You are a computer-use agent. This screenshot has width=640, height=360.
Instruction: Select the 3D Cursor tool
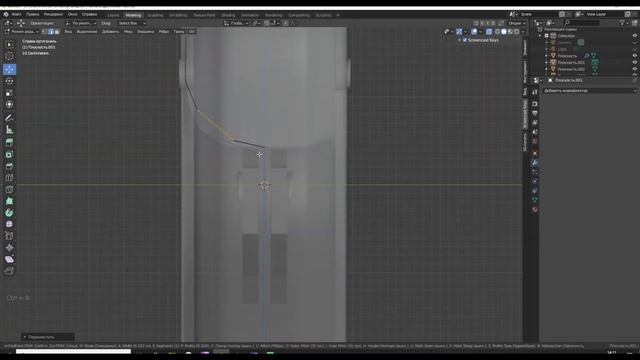[x=9, y=56]
